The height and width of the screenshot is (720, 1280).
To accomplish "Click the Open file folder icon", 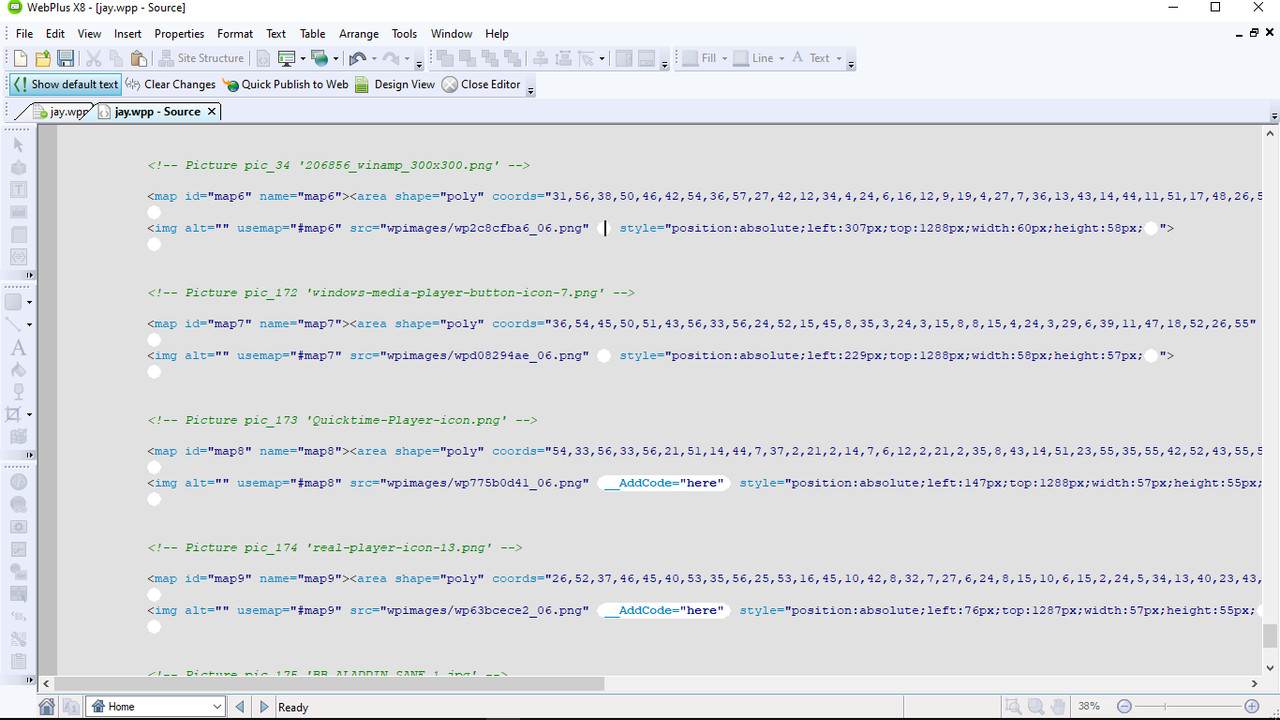I will [x=43, y=59].
